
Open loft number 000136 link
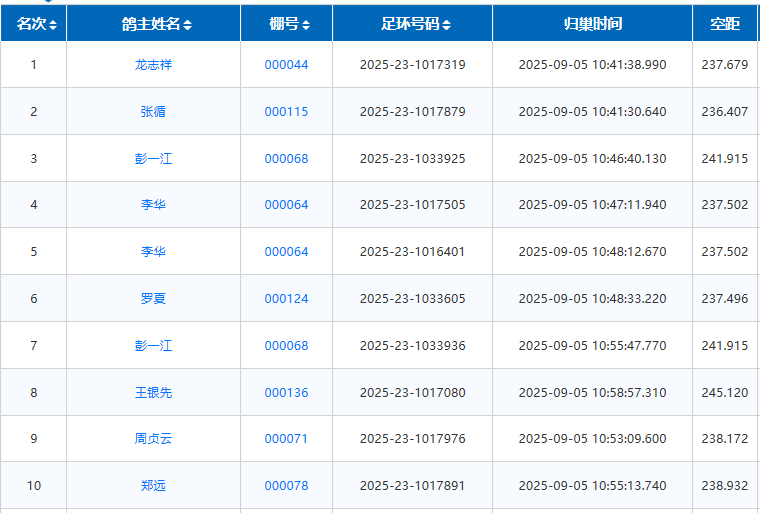coord(286,393)
